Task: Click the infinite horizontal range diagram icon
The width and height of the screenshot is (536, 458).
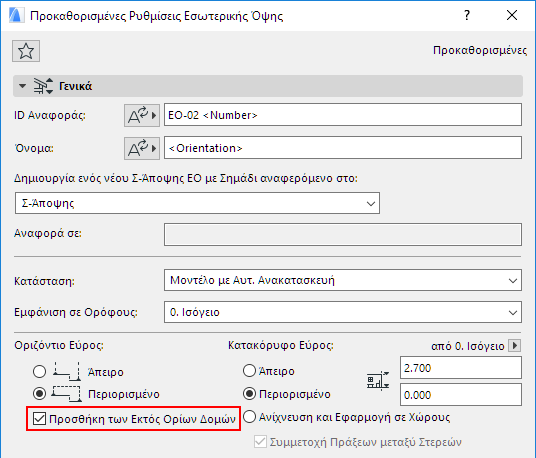Action: [x=67, y=372]
